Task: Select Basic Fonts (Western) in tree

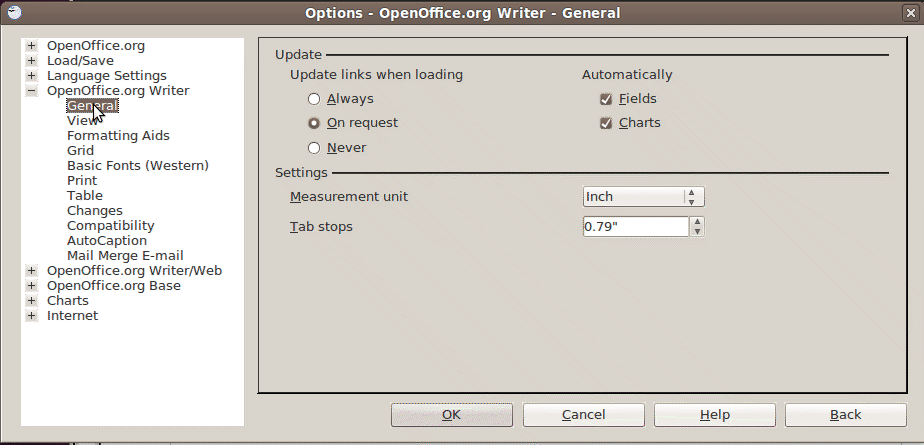Action: tap(137, 166)
